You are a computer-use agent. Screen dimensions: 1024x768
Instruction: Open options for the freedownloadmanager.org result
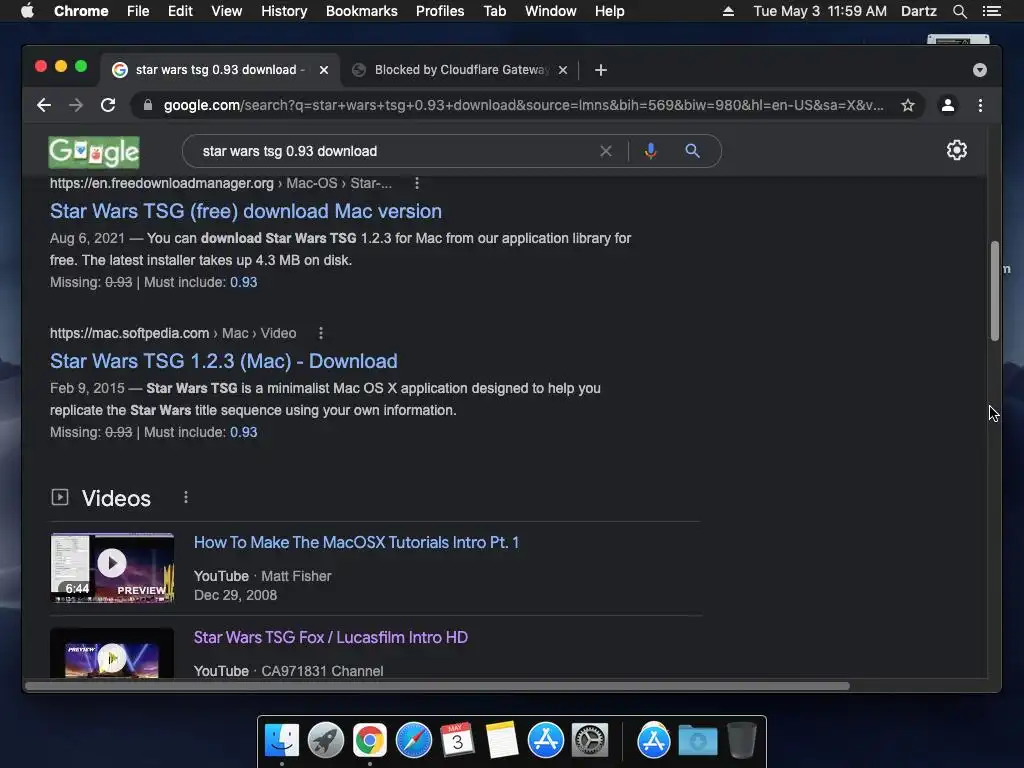(417, 184)
